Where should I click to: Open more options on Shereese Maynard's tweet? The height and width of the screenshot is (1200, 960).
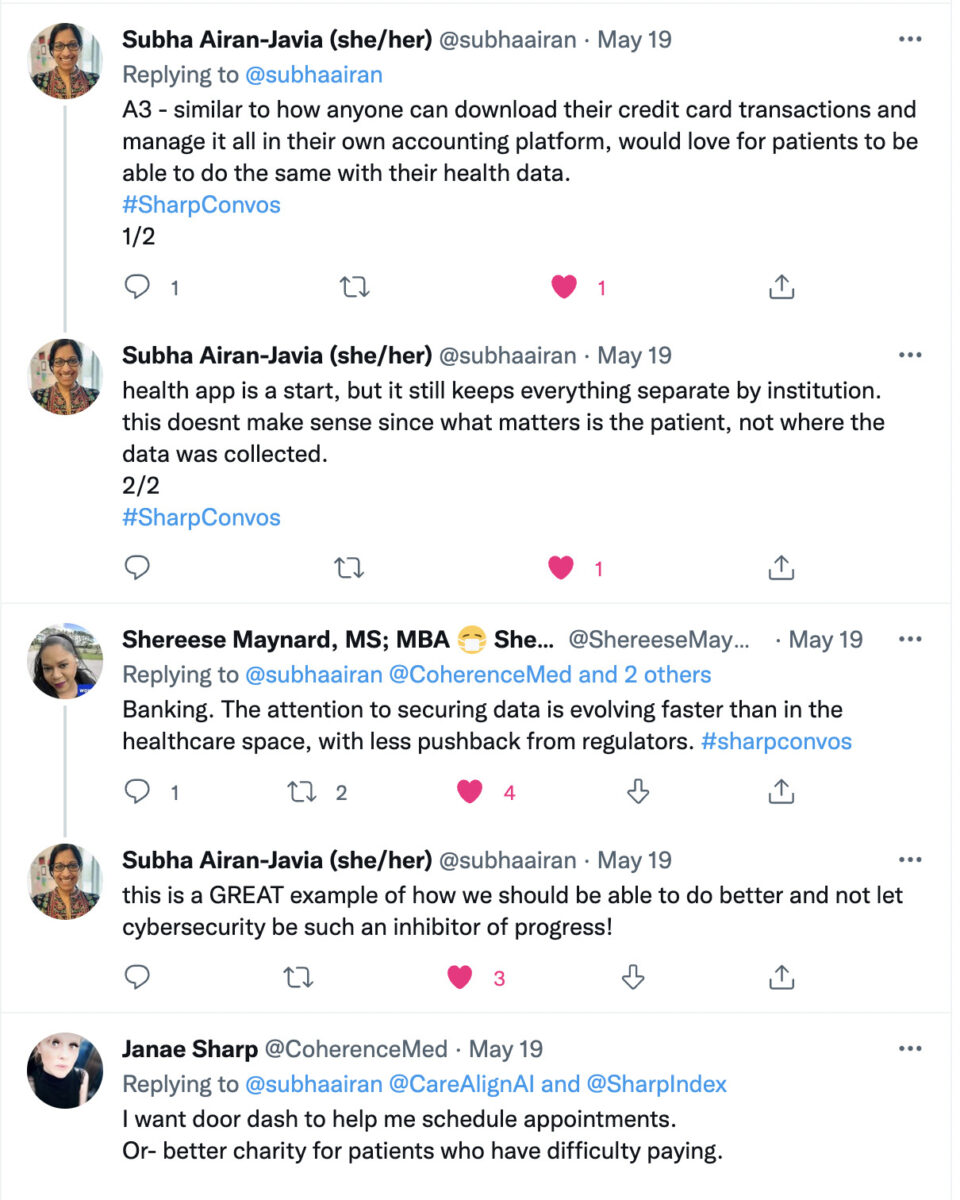pos(909,639)
